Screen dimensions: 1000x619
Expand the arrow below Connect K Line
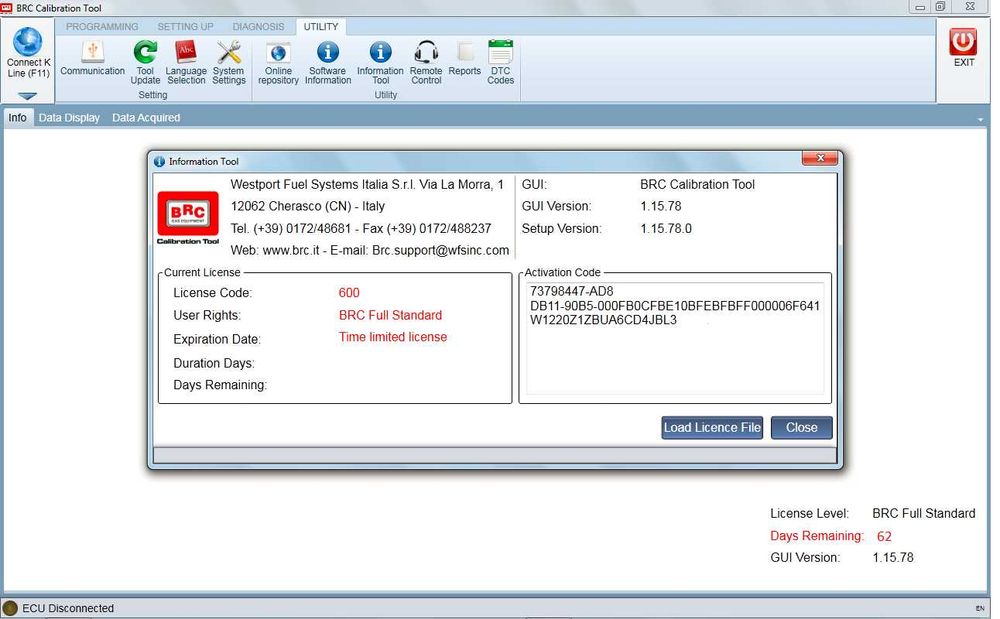pos(27,96)
